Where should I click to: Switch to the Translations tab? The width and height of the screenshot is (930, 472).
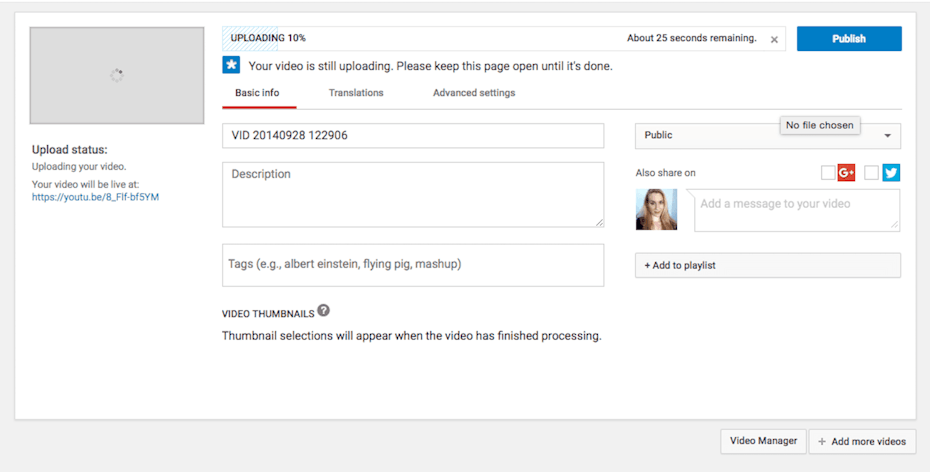(x=356, y=93)
